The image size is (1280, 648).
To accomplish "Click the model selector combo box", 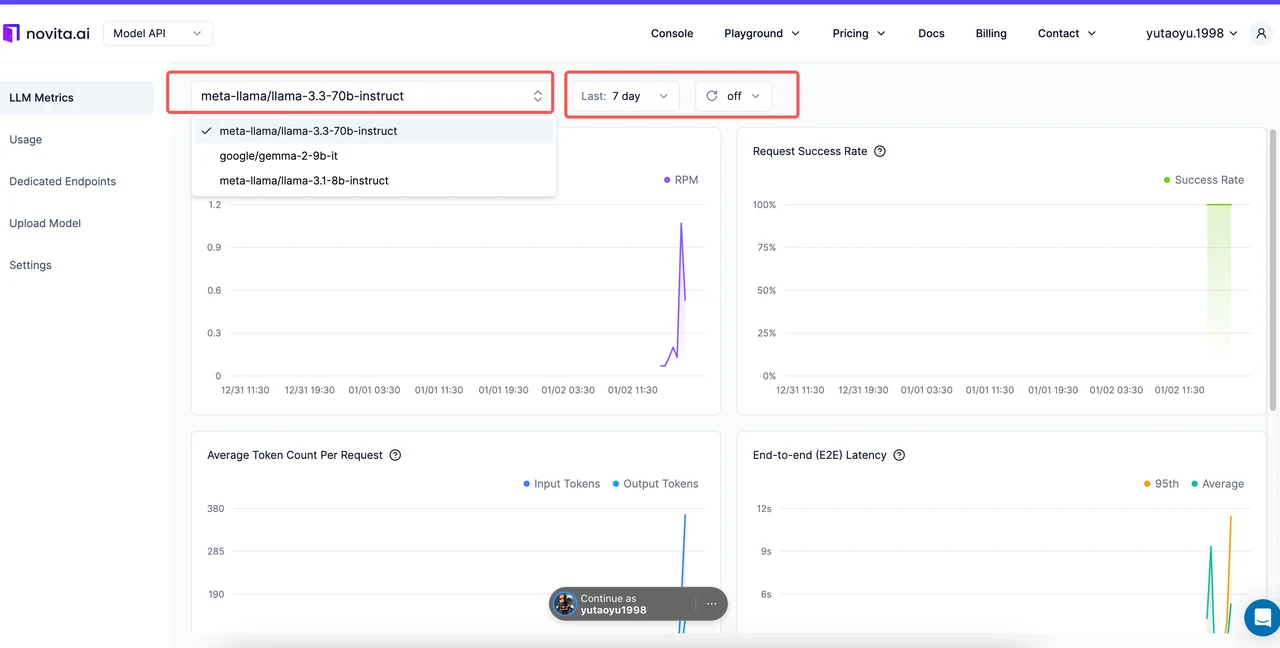I will (371, 96).
